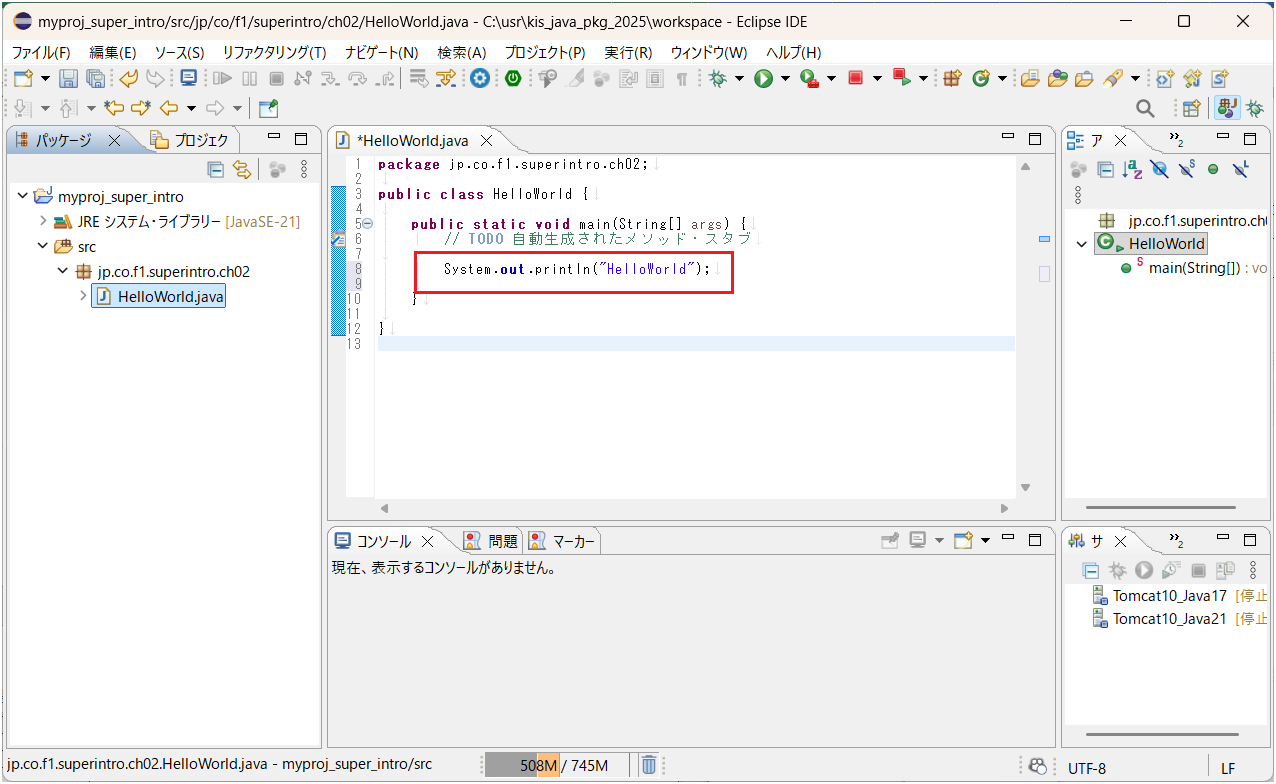Screen dimensions: 1276x784
Task: Toggle alphabetical sort in the Outline view
Action: (x=1132, y=169)
